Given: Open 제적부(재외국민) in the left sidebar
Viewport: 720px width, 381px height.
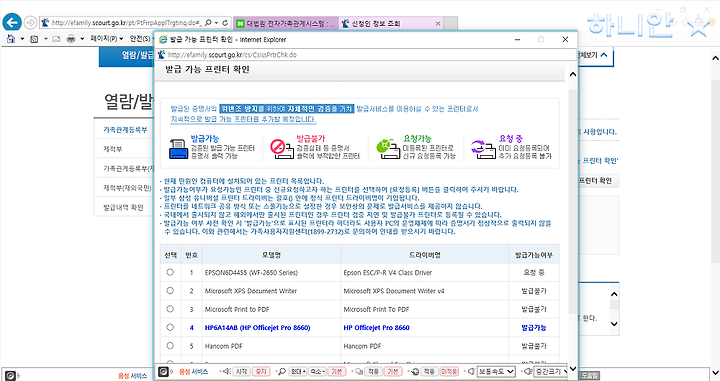Looking at the screenshot, I should pos(127,188).
